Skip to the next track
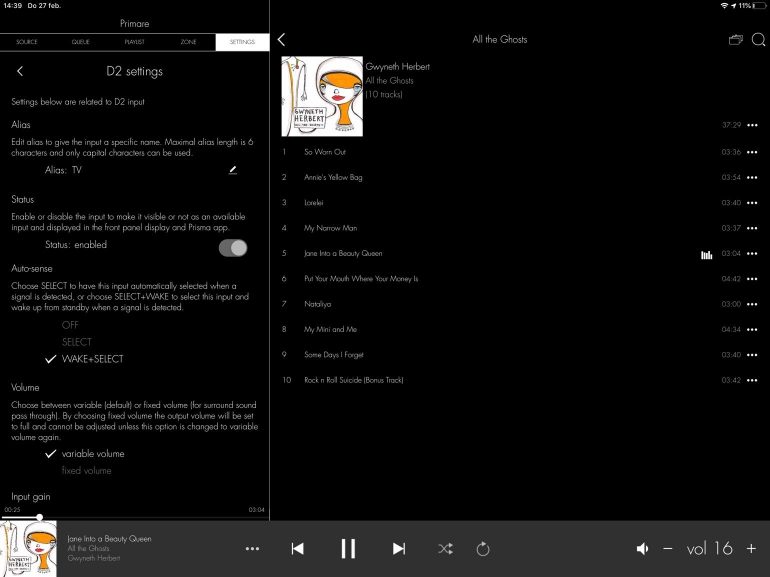This screenshot has height=577, width=770. 399,549
